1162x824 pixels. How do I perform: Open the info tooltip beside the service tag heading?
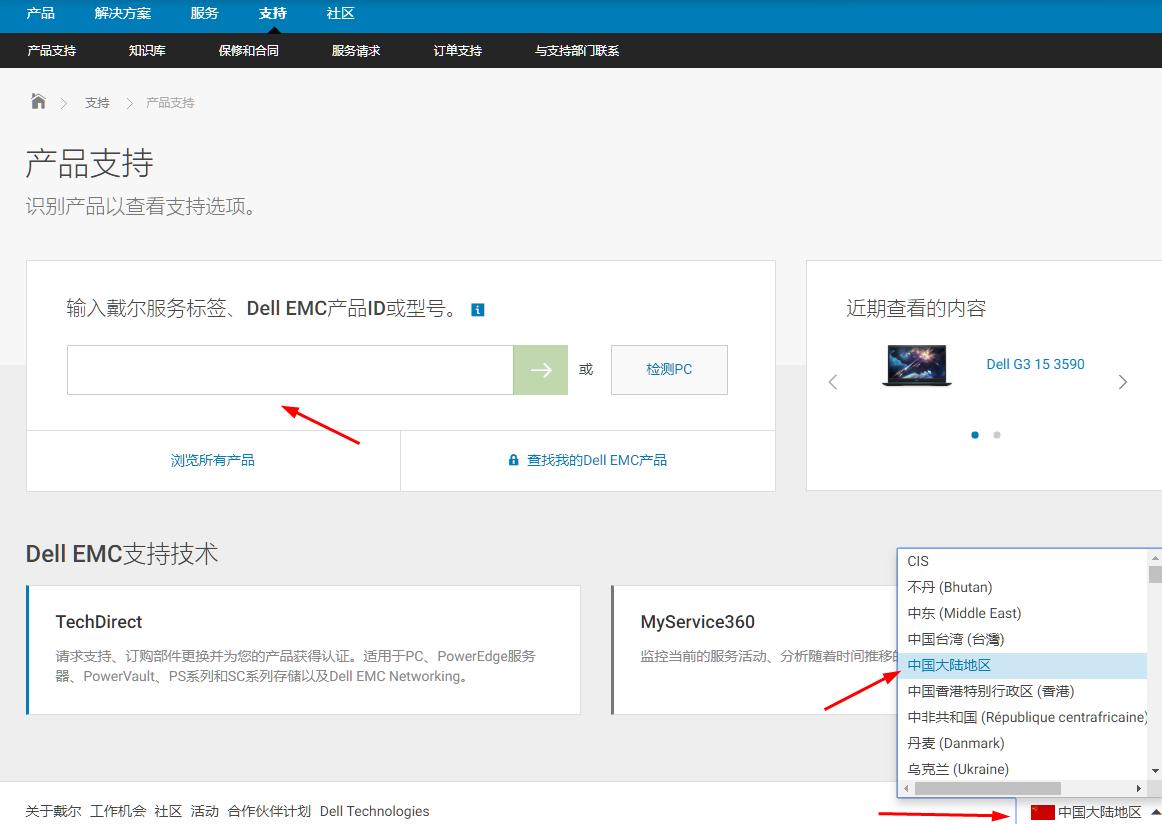[x=478, y=309]
